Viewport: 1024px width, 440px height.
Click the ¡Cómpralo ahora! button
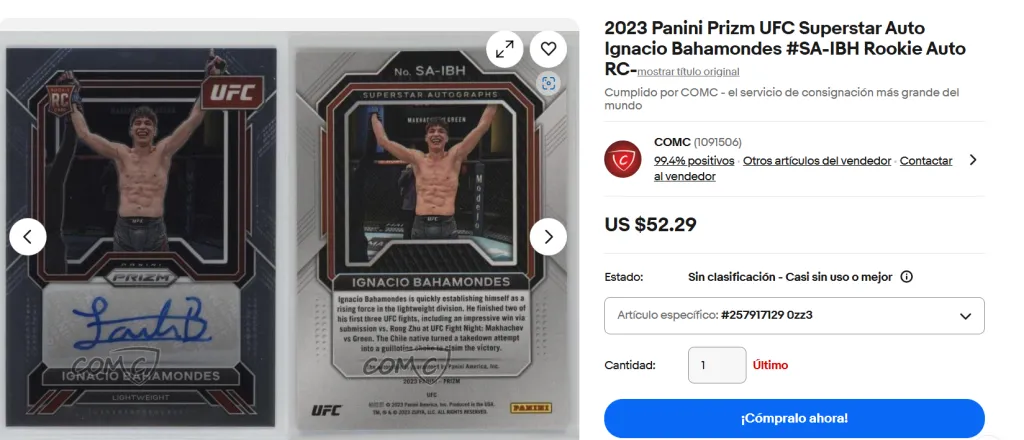tap(794, 418)
